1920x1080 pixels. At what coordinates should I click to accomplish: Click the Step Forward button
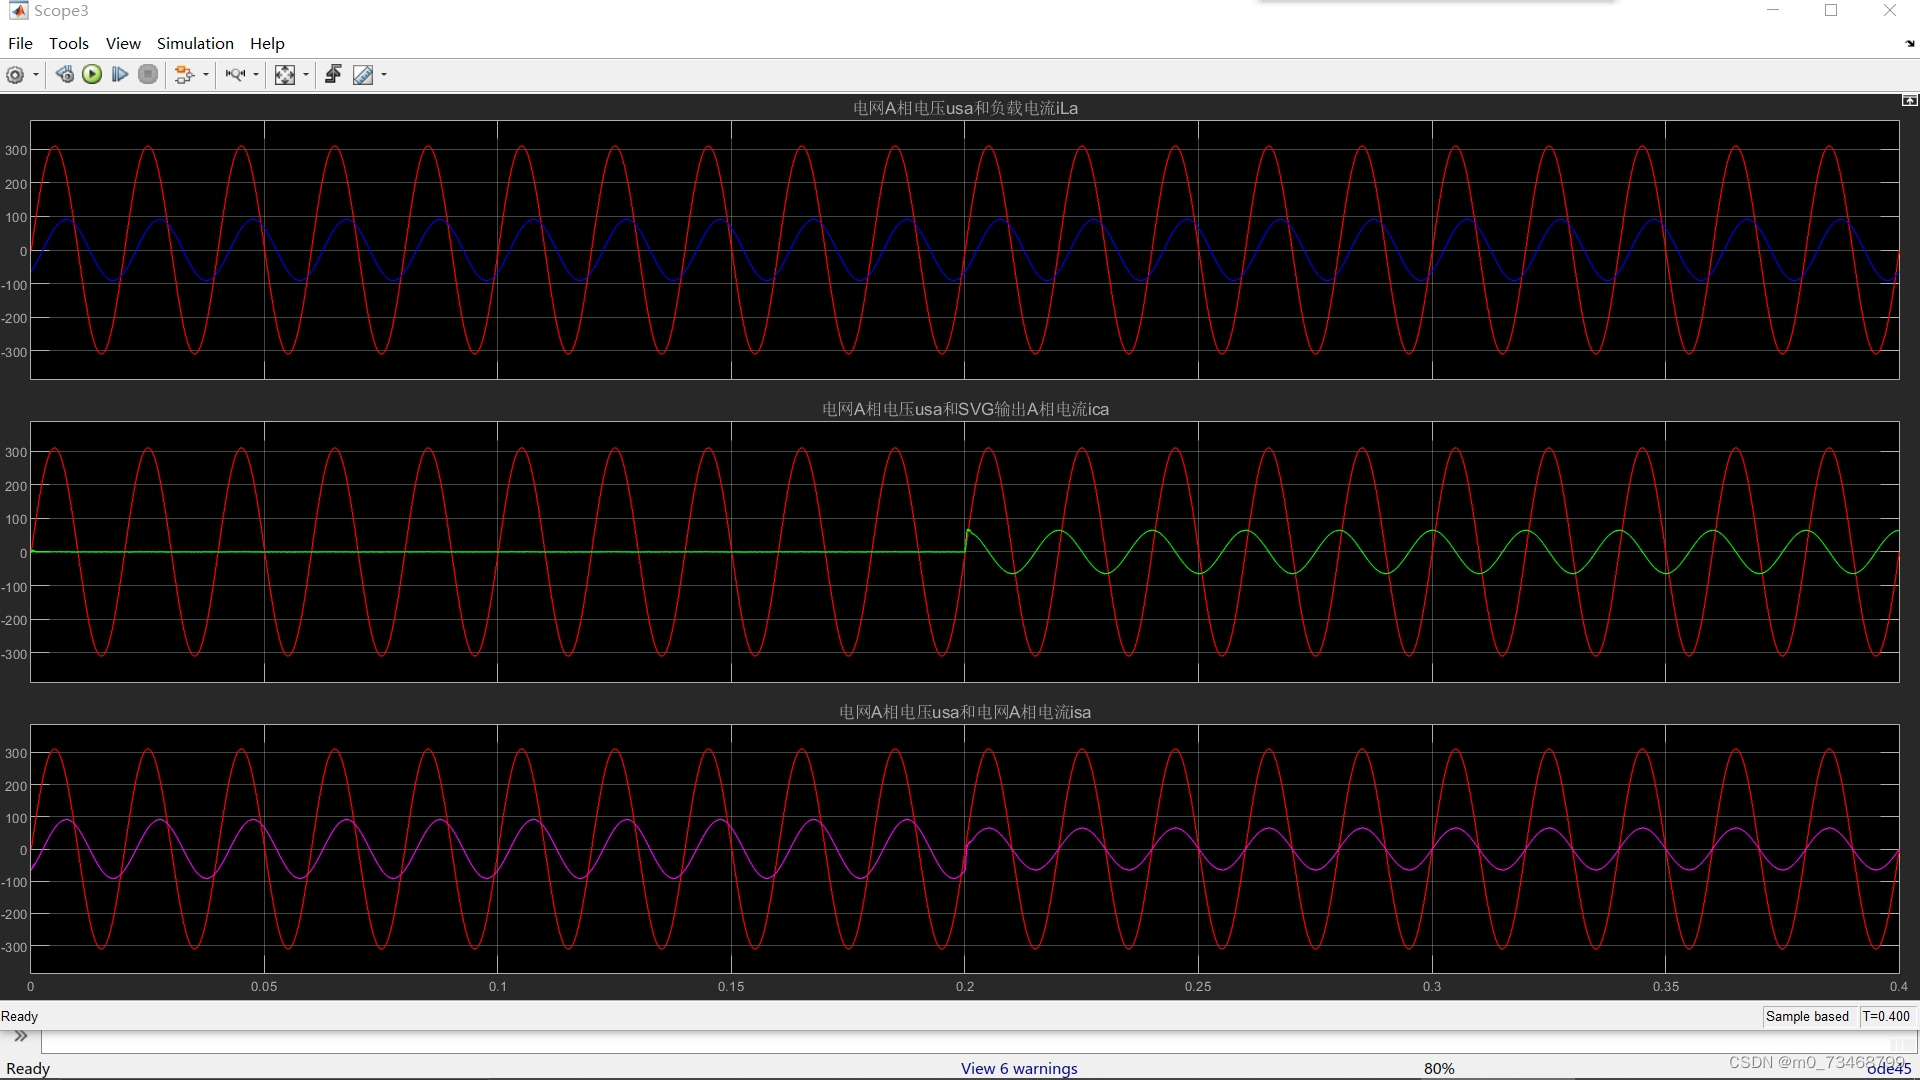[120, 75]
